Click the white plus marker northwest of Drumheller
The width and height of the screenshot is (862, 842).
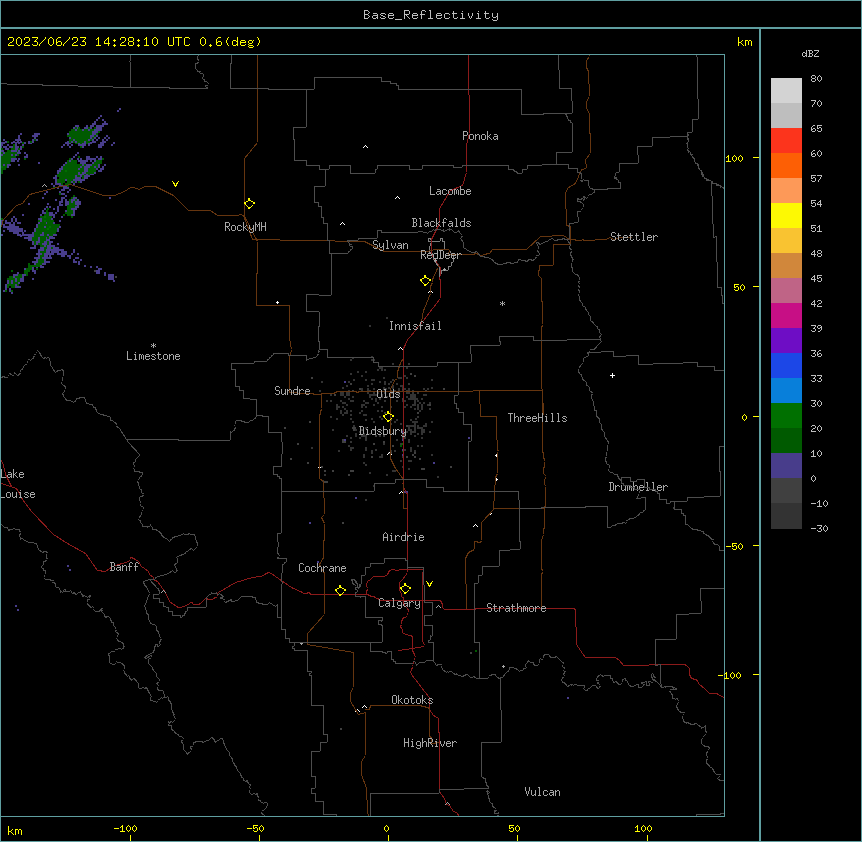(x=612, y=375)
